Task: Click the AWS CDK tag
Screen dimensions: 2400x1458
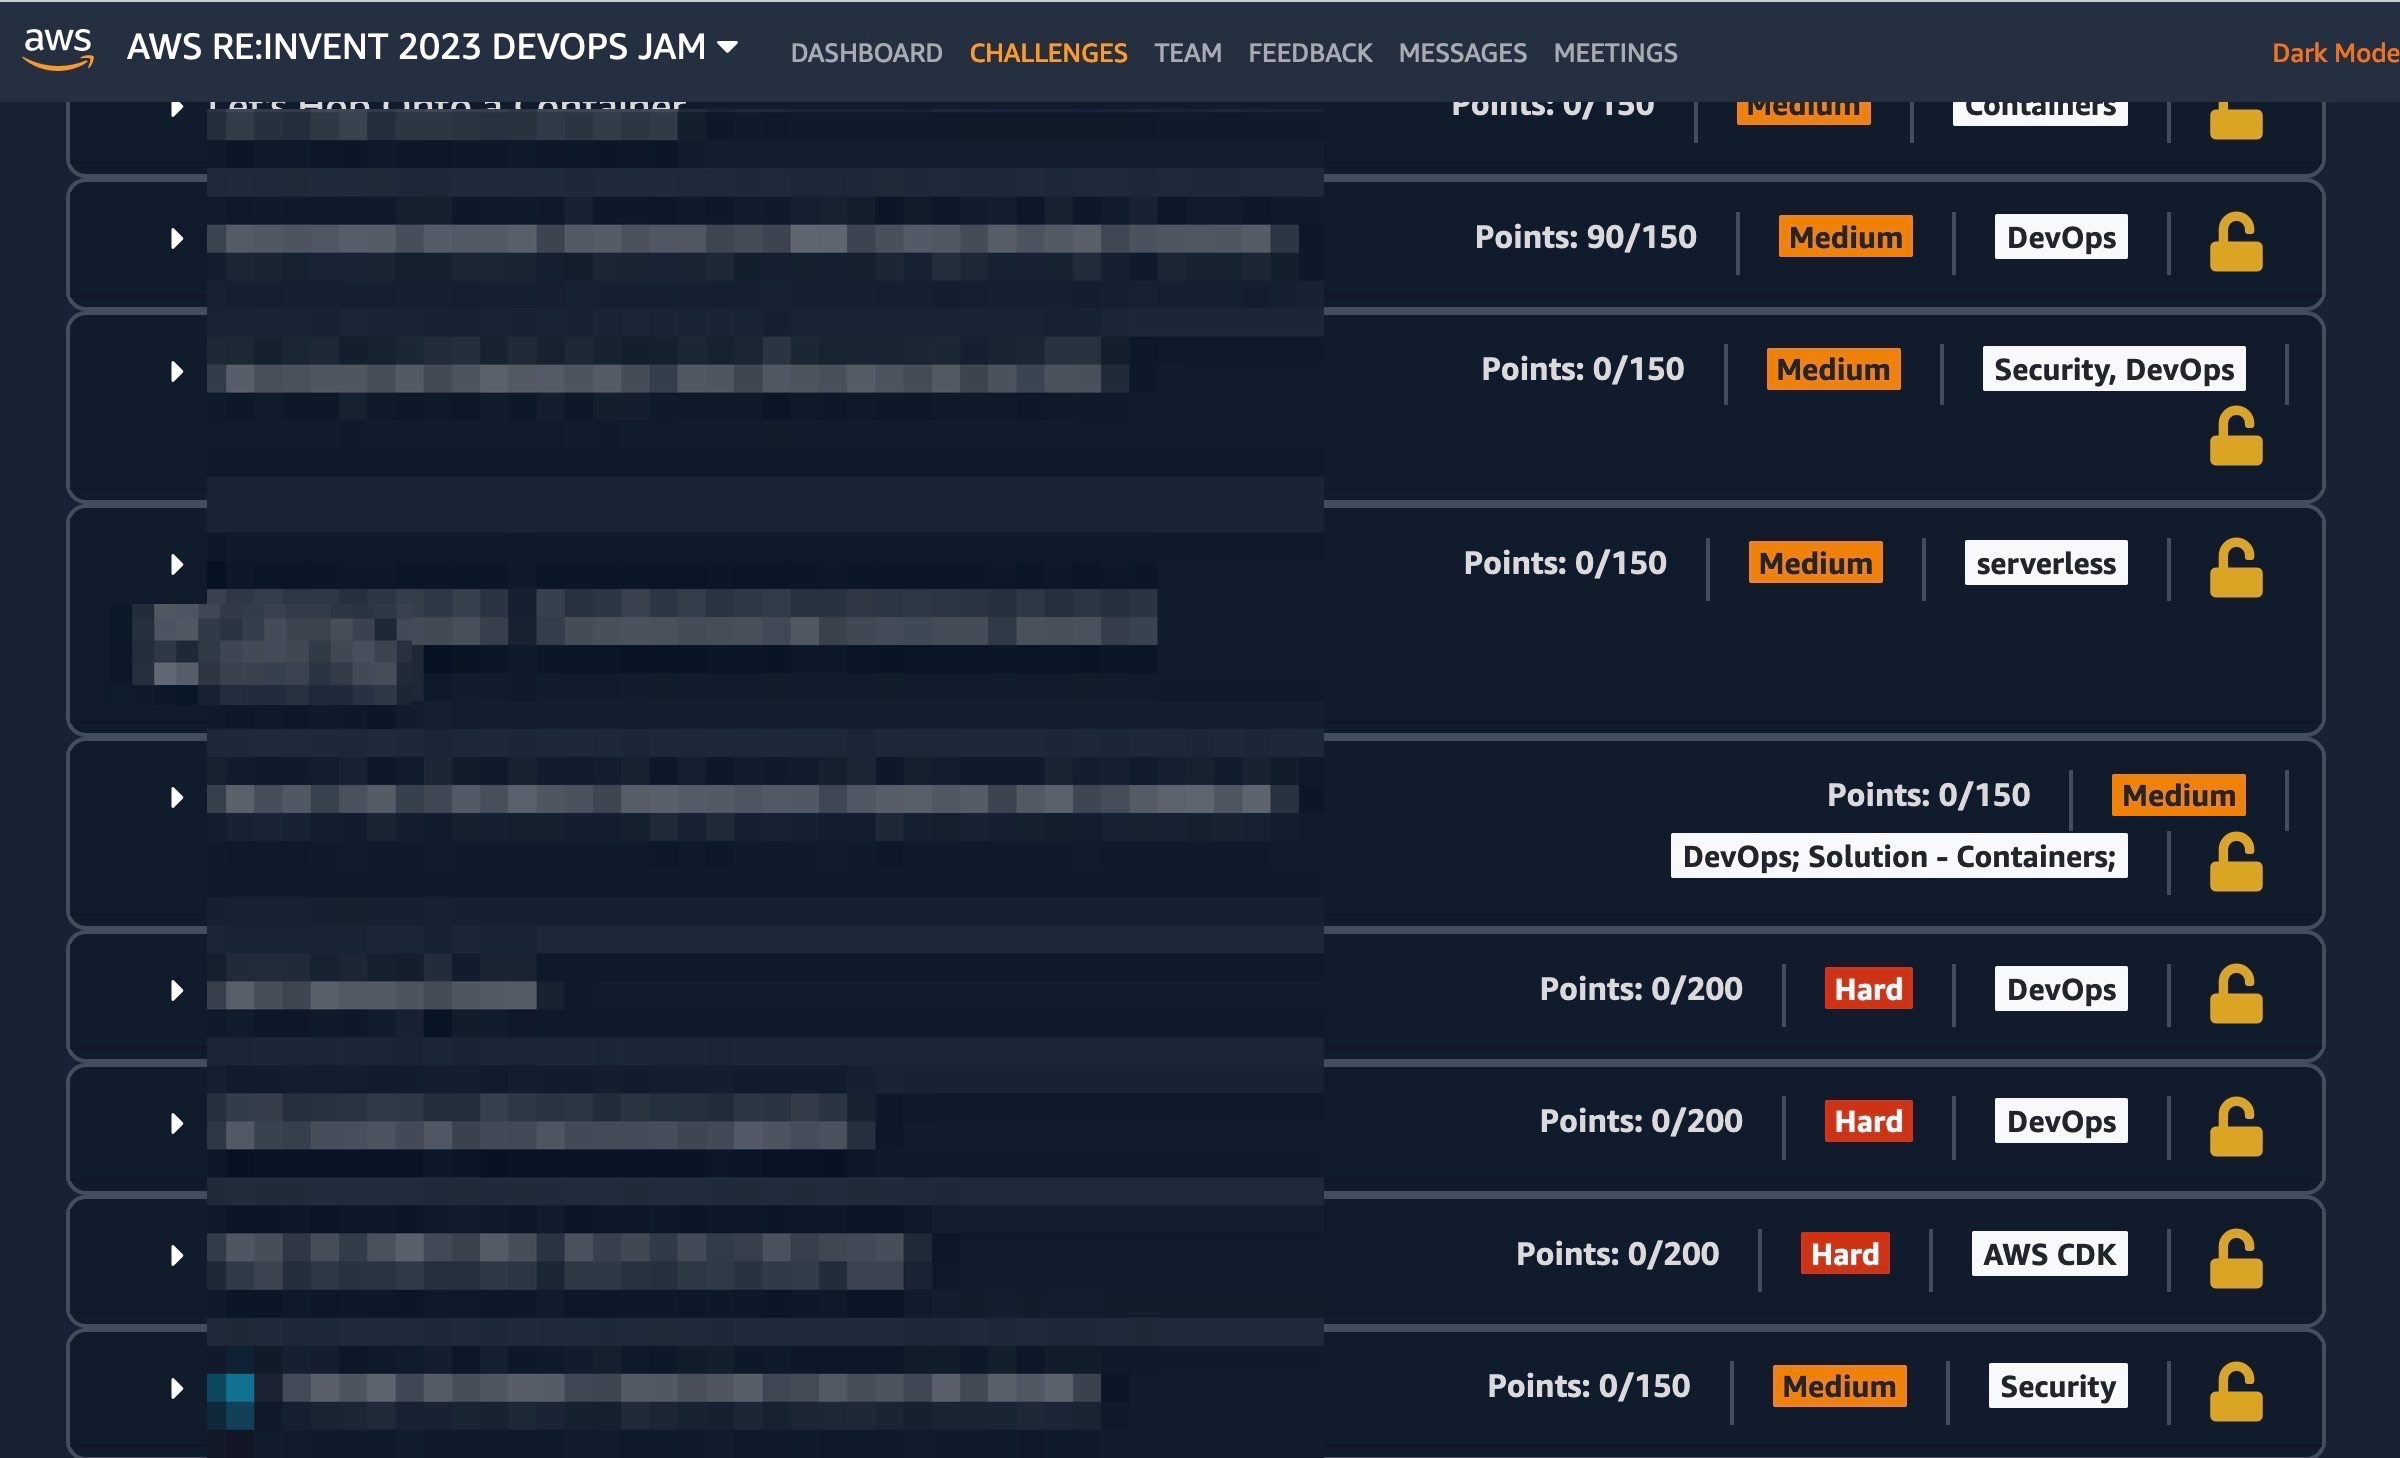Action: coord(2049,1254)
